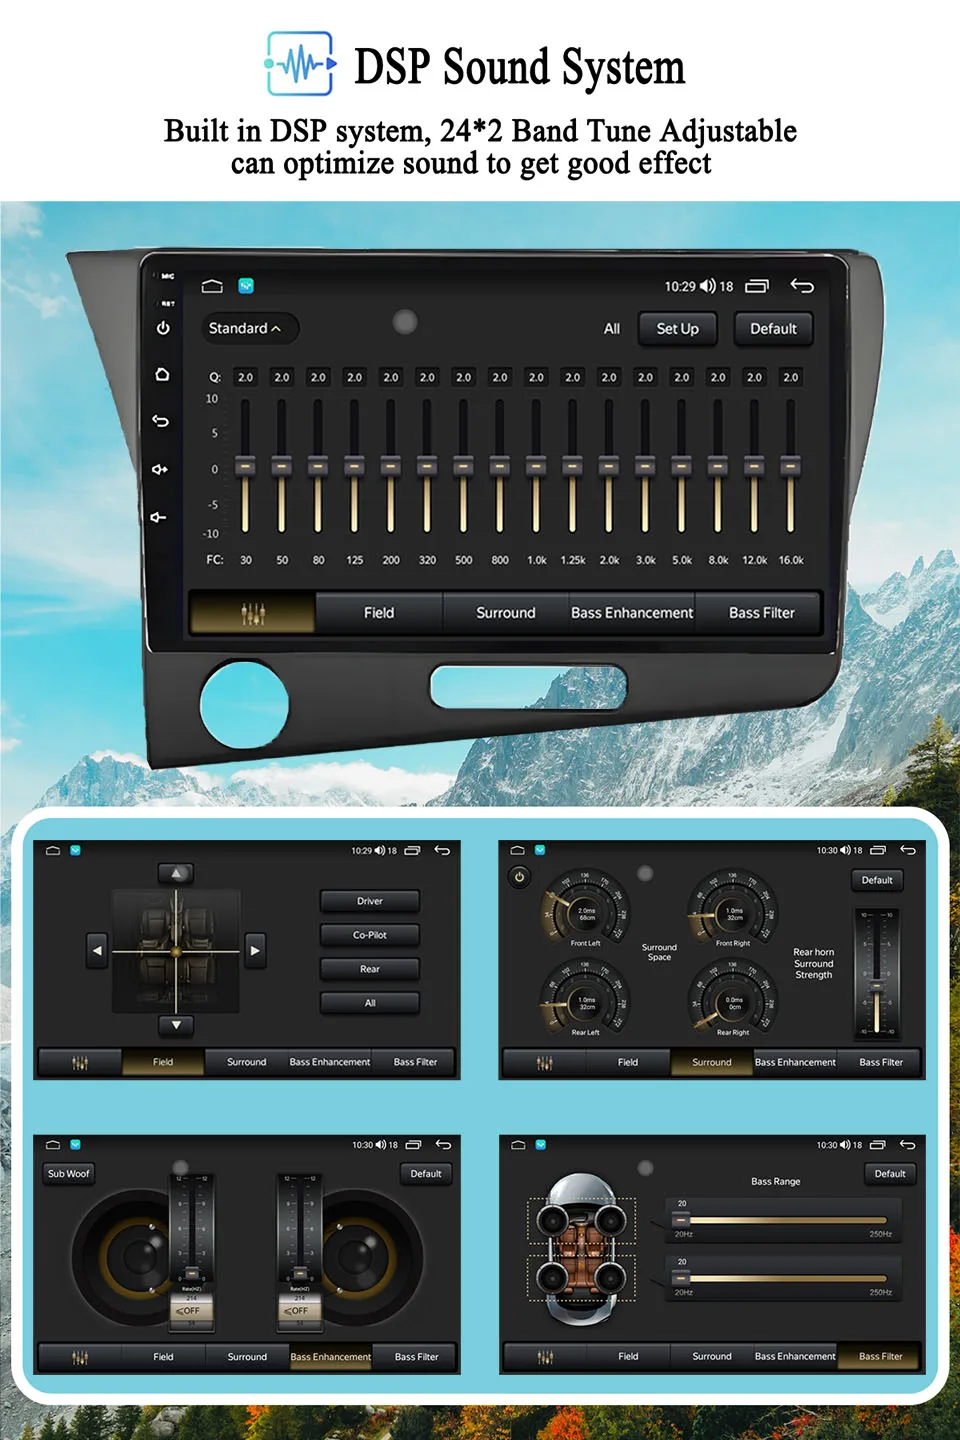Click the Q value box above the 500 Hz band

click(x=463, y=377)
